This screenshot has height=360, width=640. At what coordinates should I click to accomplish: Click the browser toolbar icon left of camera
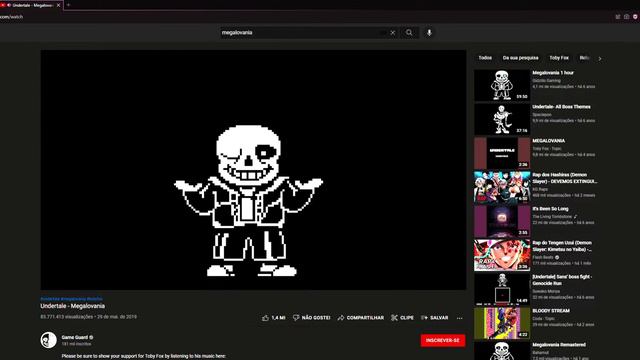[x=618, y=17]
